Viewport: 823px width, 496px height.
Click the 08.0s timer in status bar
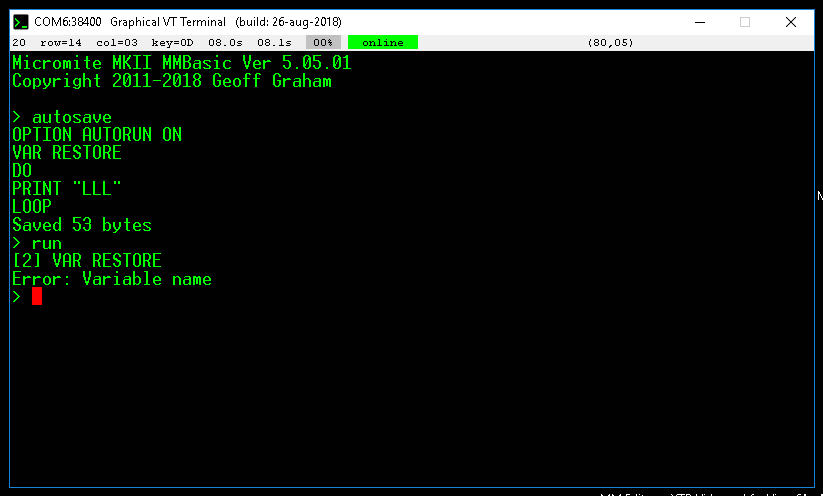(225, 43)
